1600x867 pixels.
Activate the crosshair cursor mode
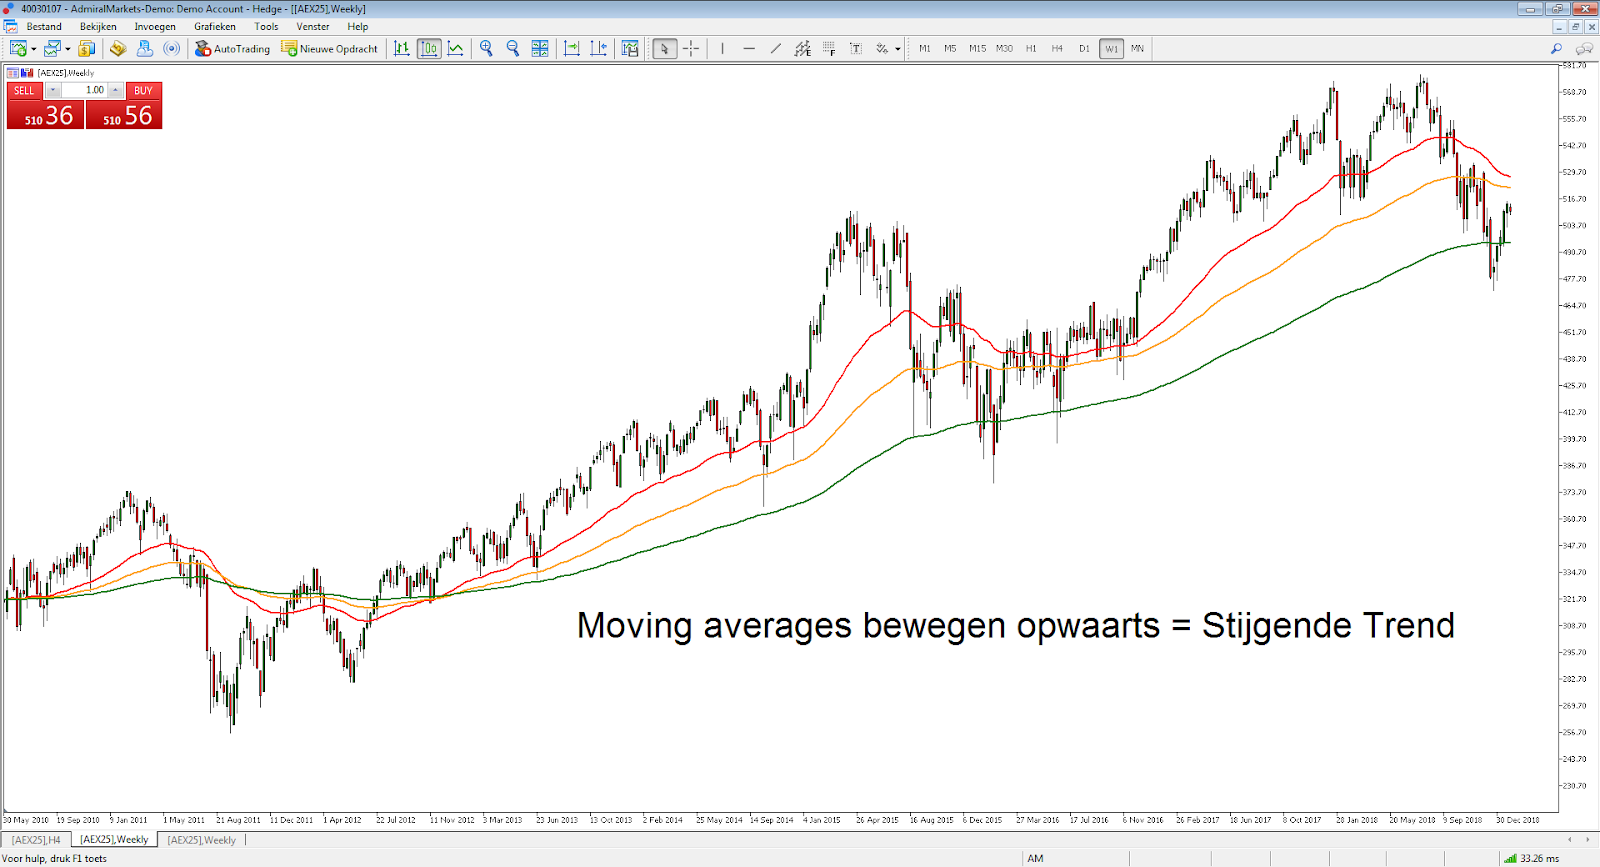[691, 48]
